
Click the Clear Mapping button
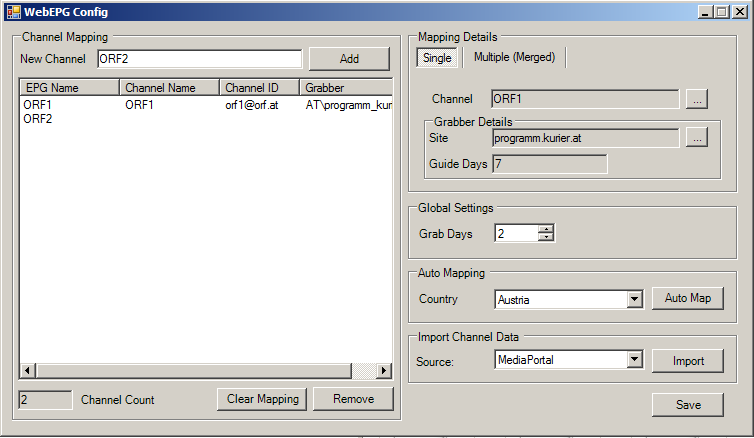coord(262,399)
